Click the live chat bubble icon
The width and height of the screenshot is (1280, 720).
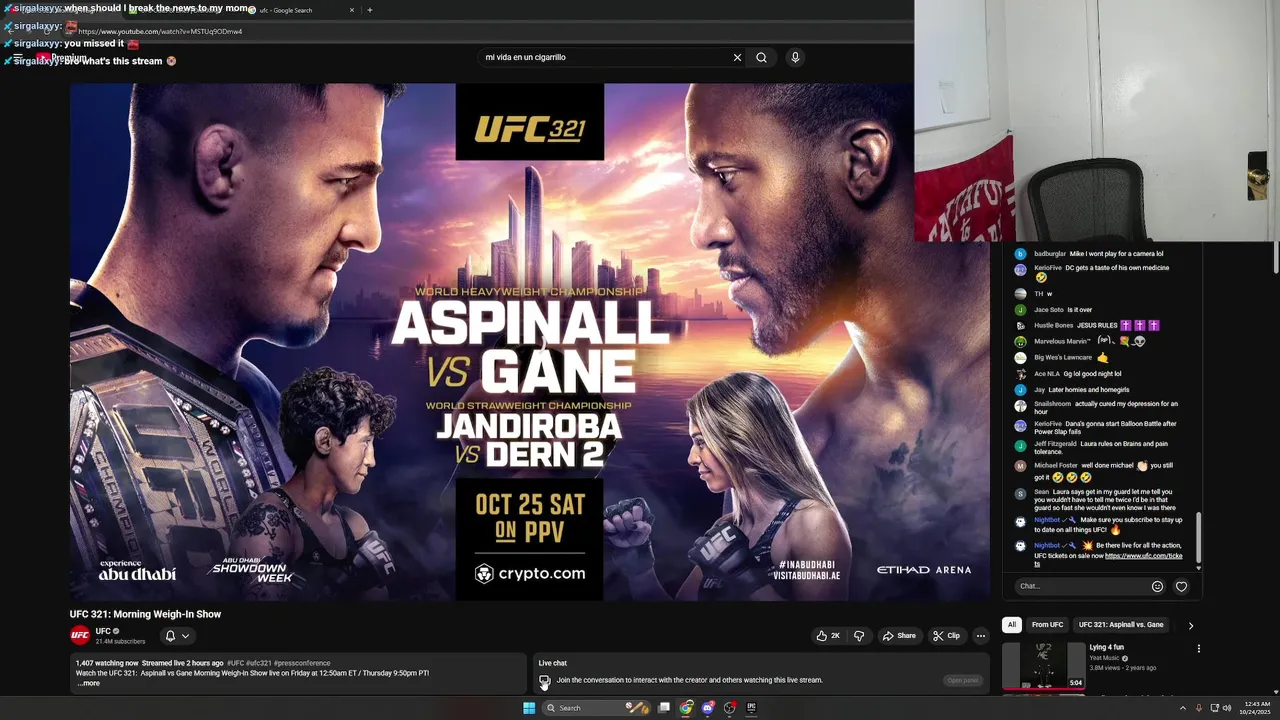(x=544, y=680)
